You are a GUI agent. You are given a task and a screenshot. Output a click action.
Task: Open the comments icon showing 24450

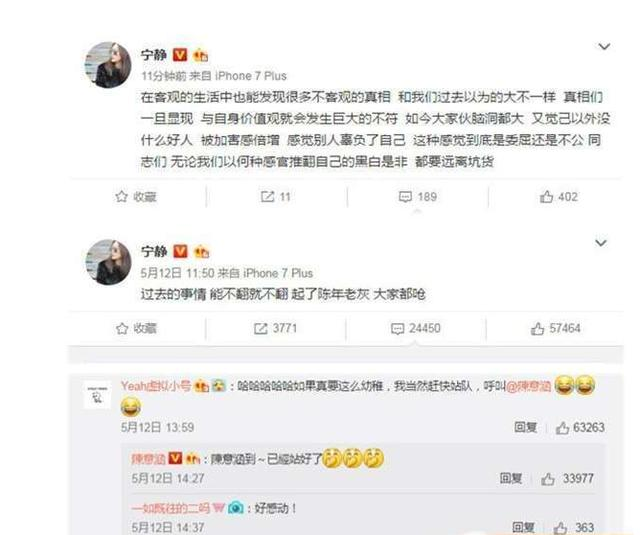point(397,329)
